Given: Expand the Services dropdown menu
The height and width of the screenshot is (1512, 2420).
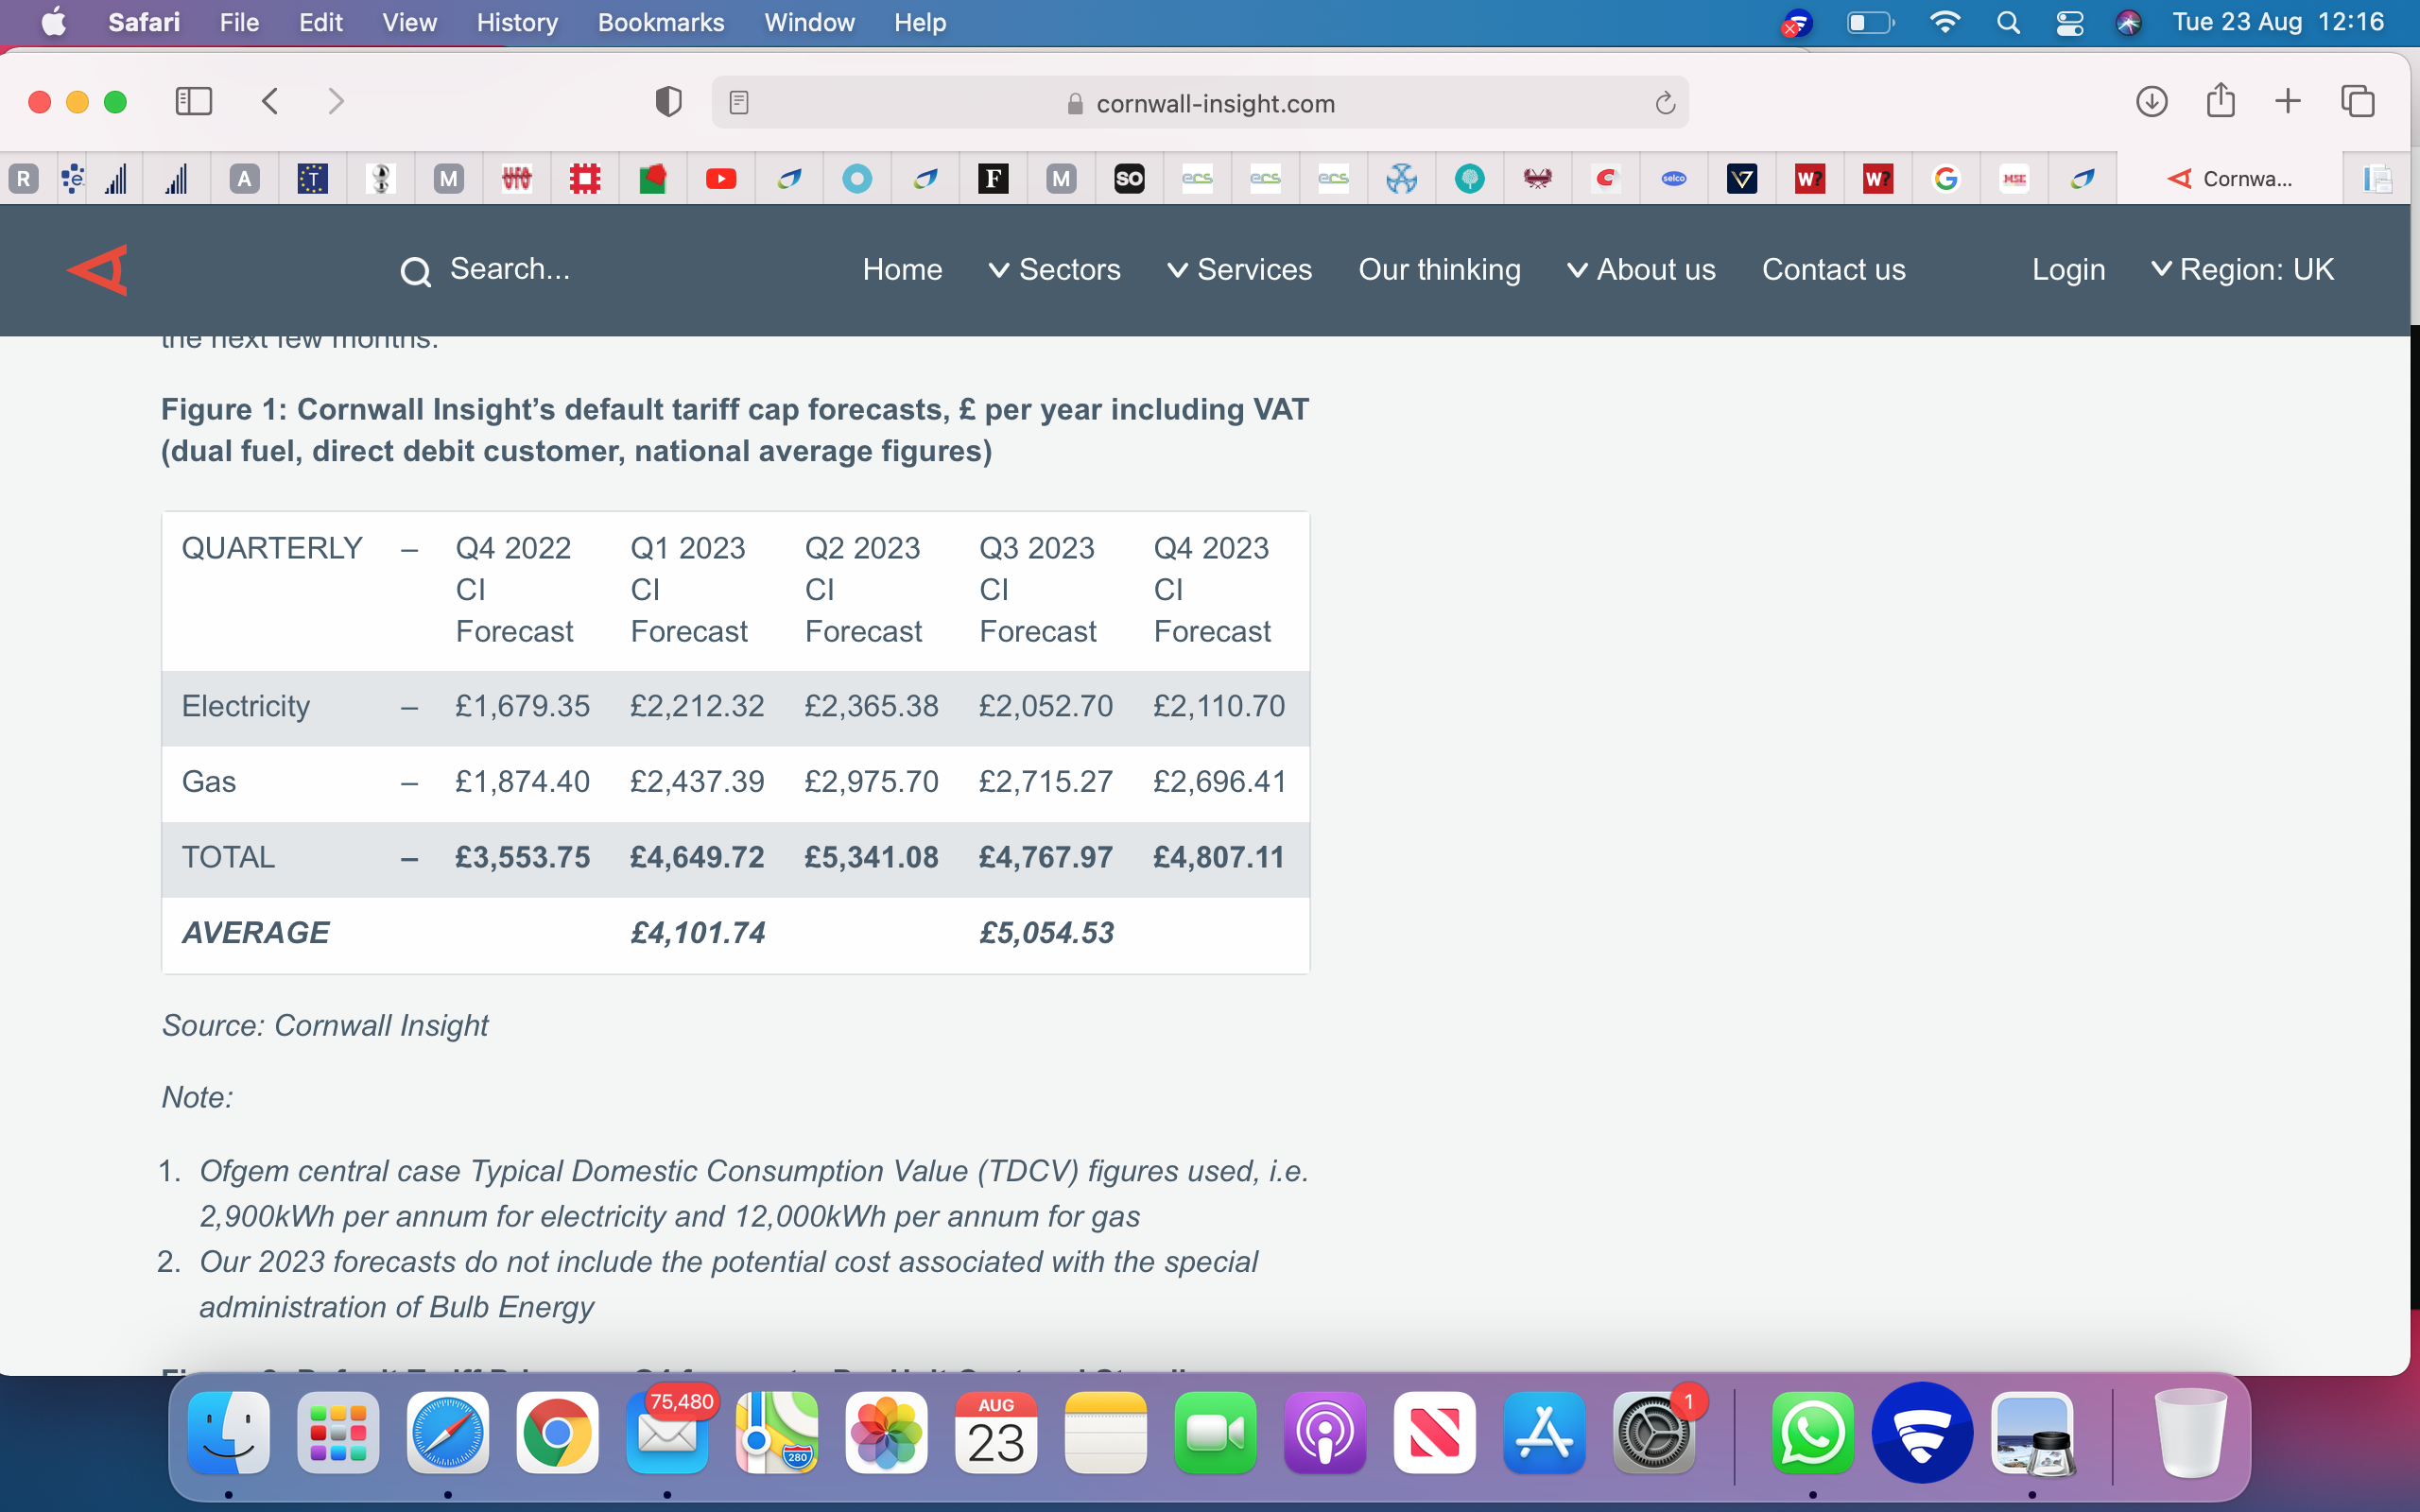Looking at the screenshot, I should click(x=1239, y=270).
